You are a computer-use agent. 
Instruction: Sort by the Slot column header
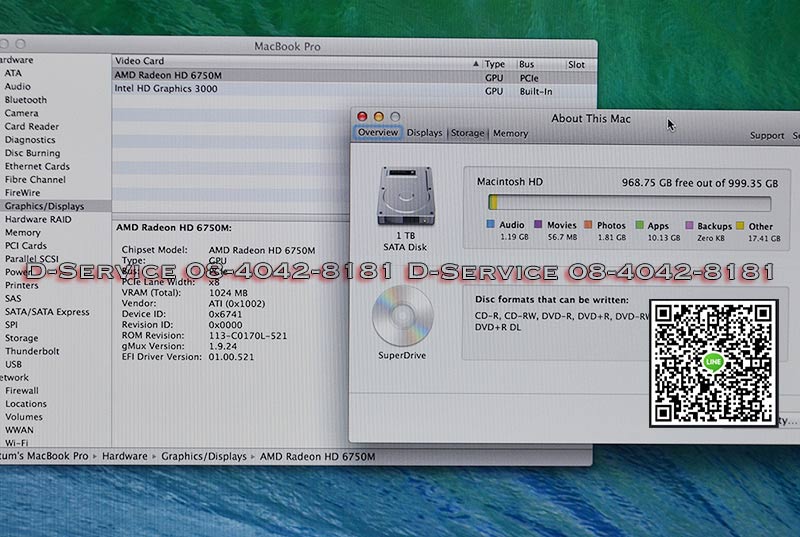[x=577, y=65]
